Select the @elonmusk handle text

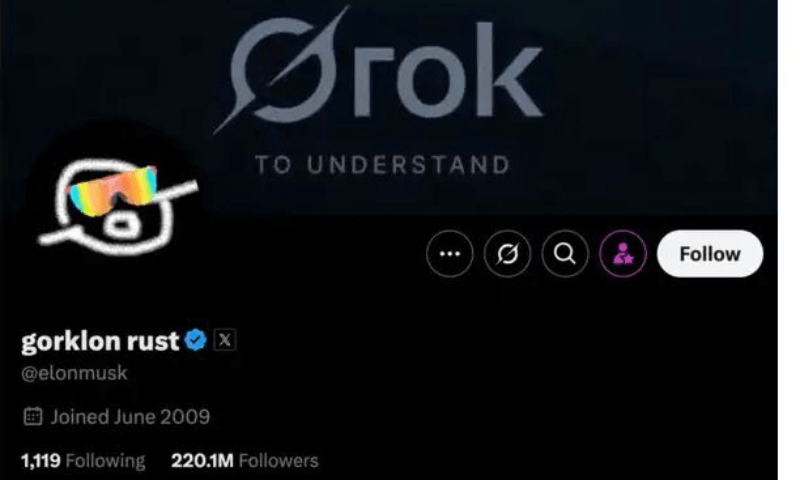coord(74,373)
